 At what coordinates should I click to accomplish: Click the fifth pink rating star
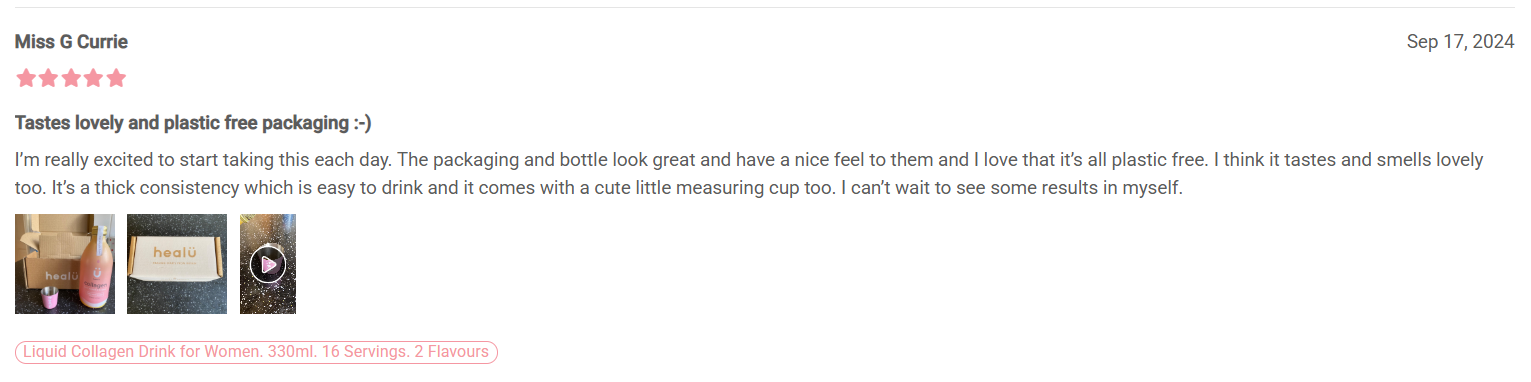(x=116, y=78)
